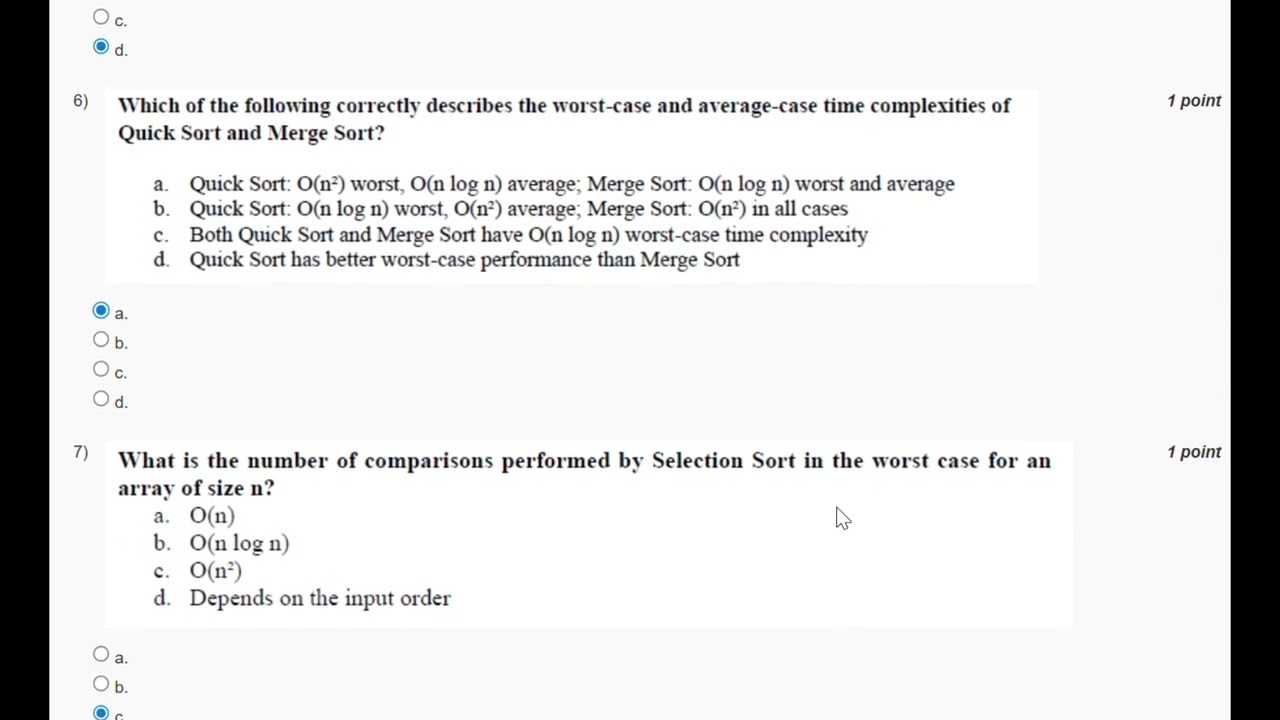Click the selected radio d above question 6
1280x720 pixels.
(101, 47)
